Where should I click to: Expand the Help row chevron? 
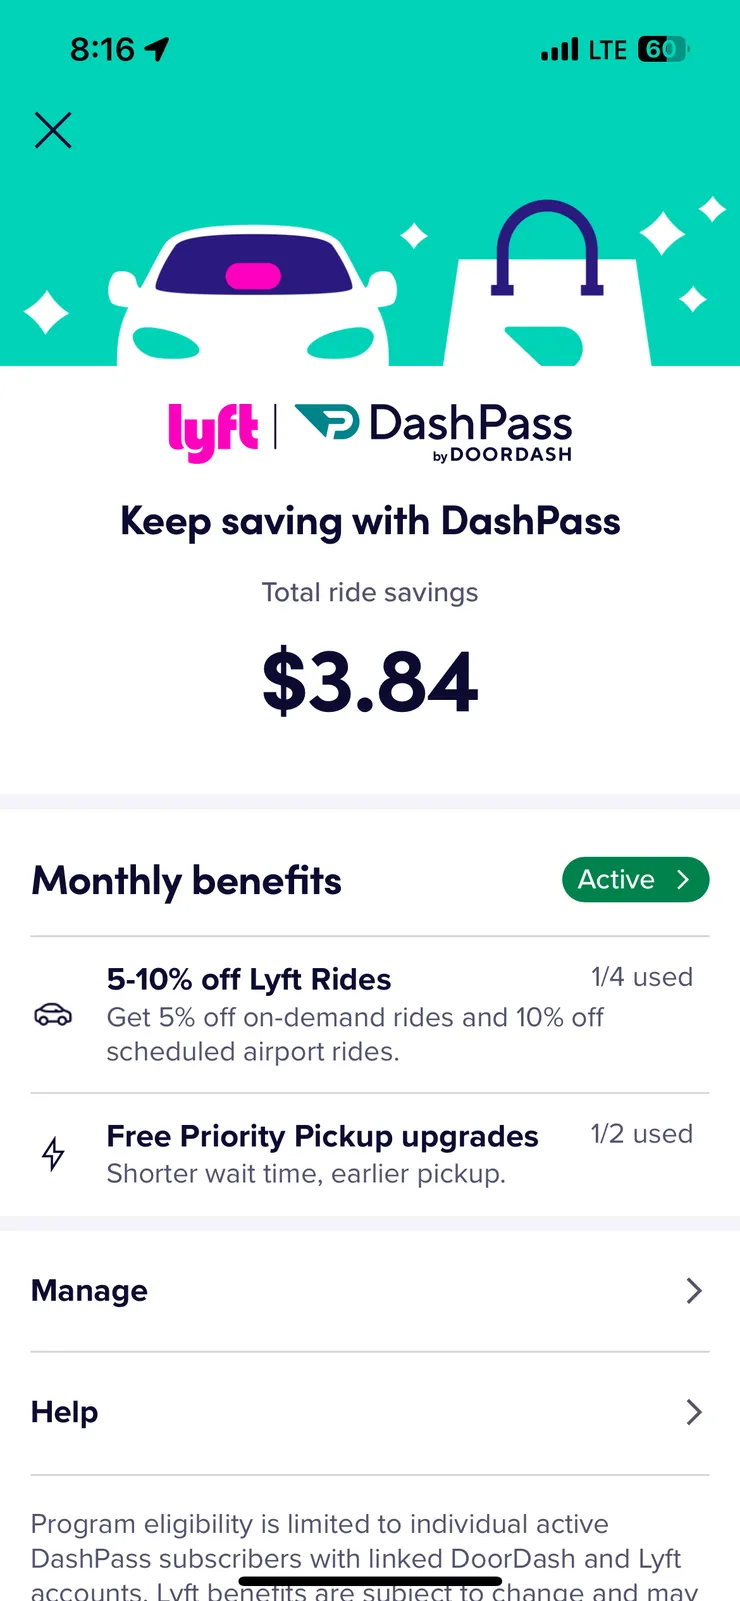[x=694, y=1412]
